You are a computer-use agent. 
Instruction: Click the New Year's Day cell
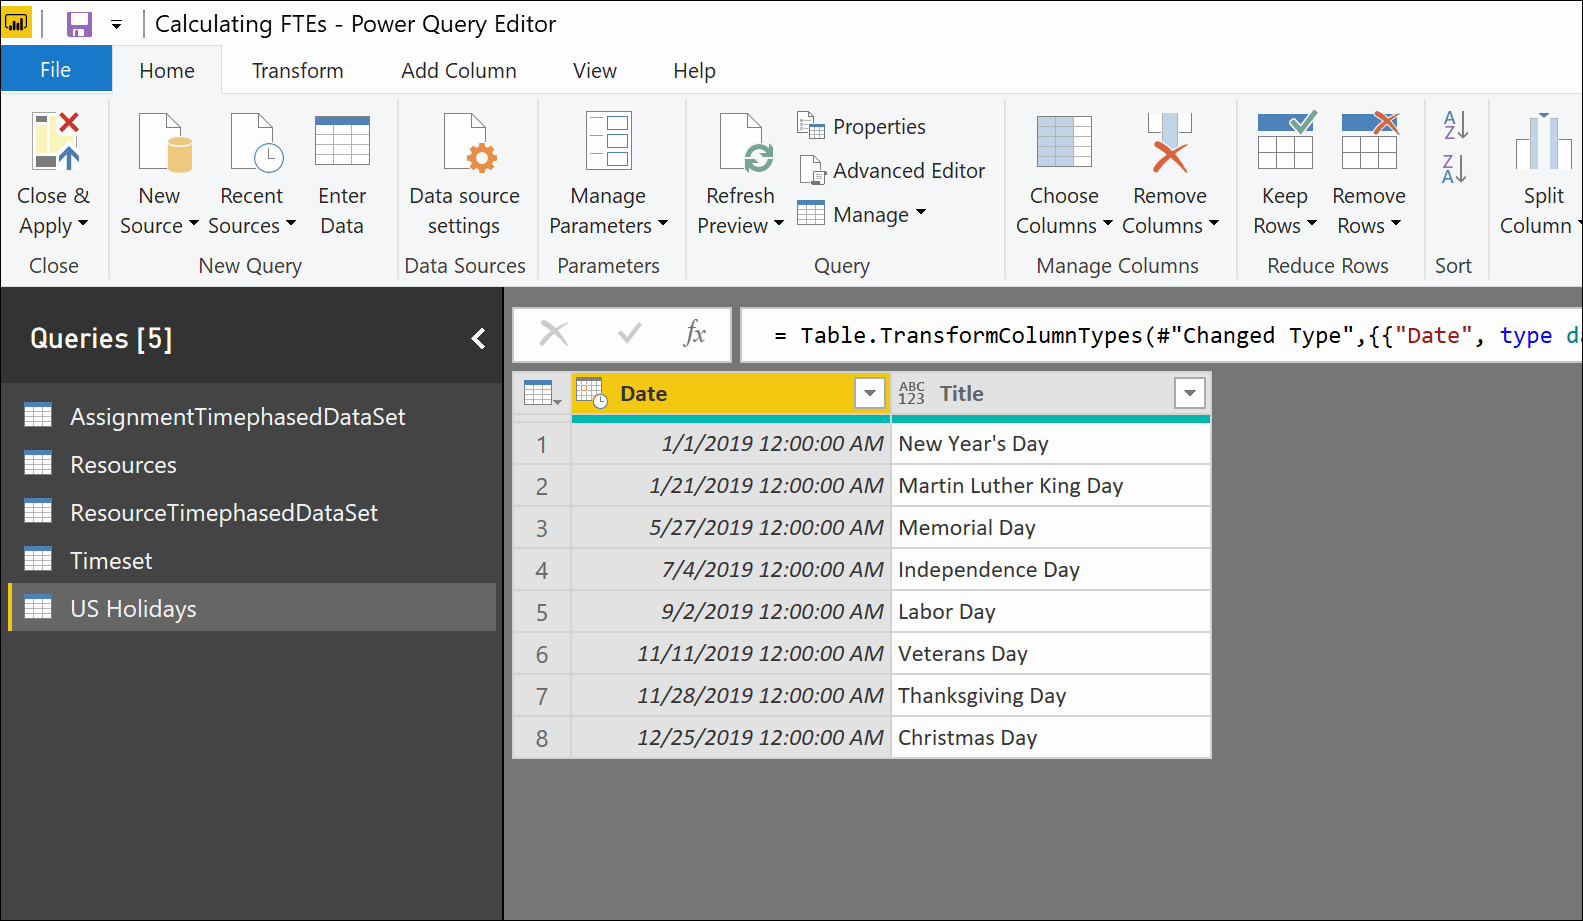1051,444
